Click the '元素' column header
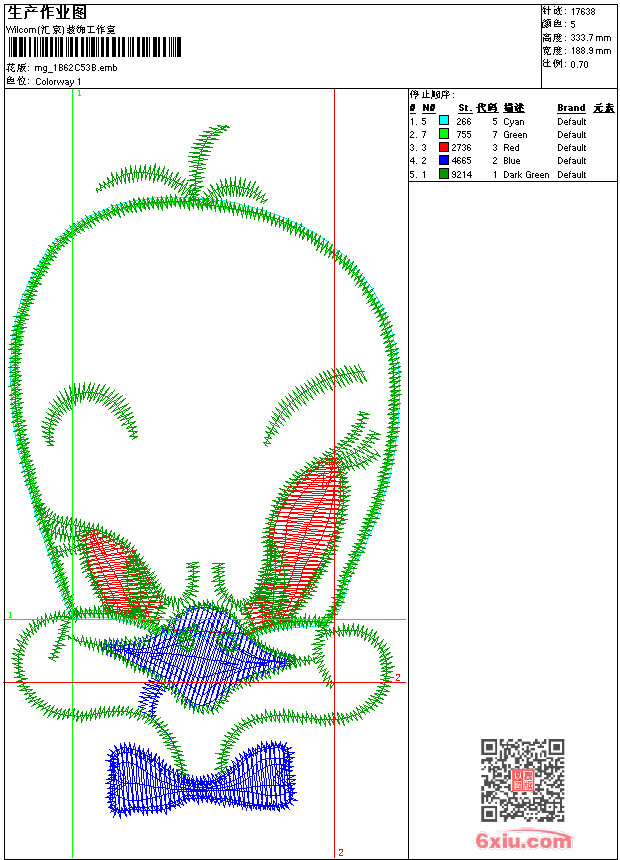 click(604, 108)
